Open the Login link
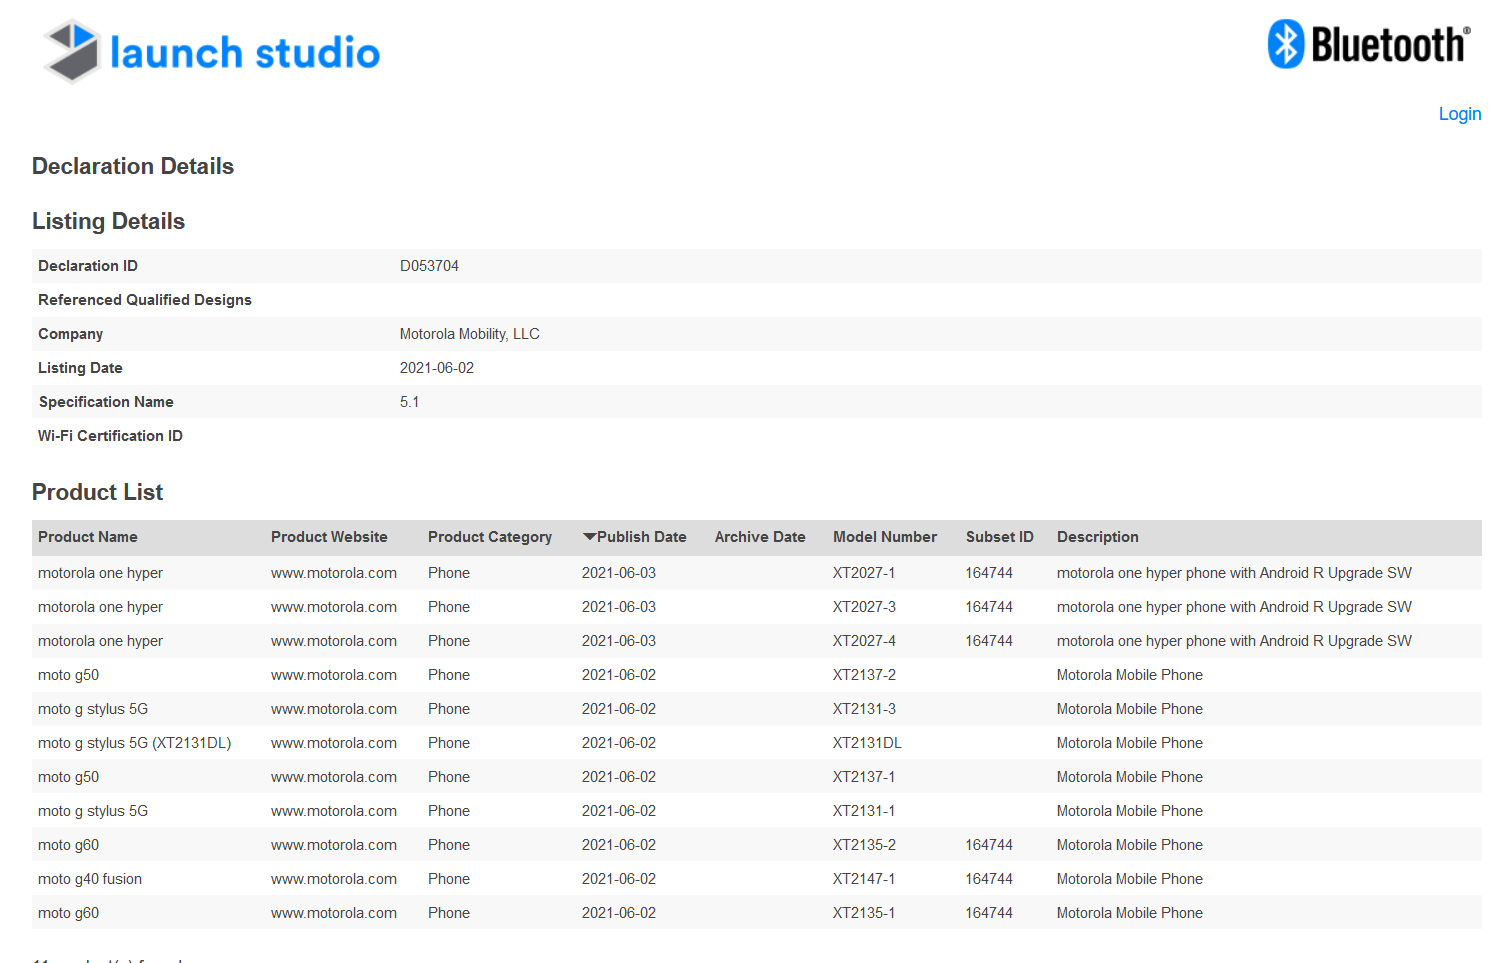 tap(1459, 114)
